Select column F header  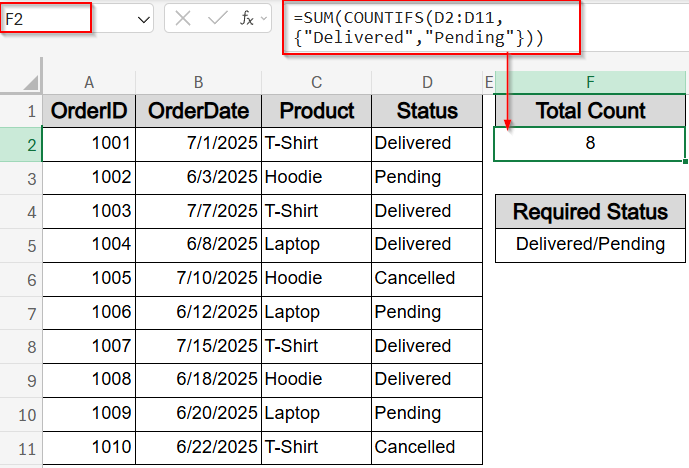tap(590, 82)
